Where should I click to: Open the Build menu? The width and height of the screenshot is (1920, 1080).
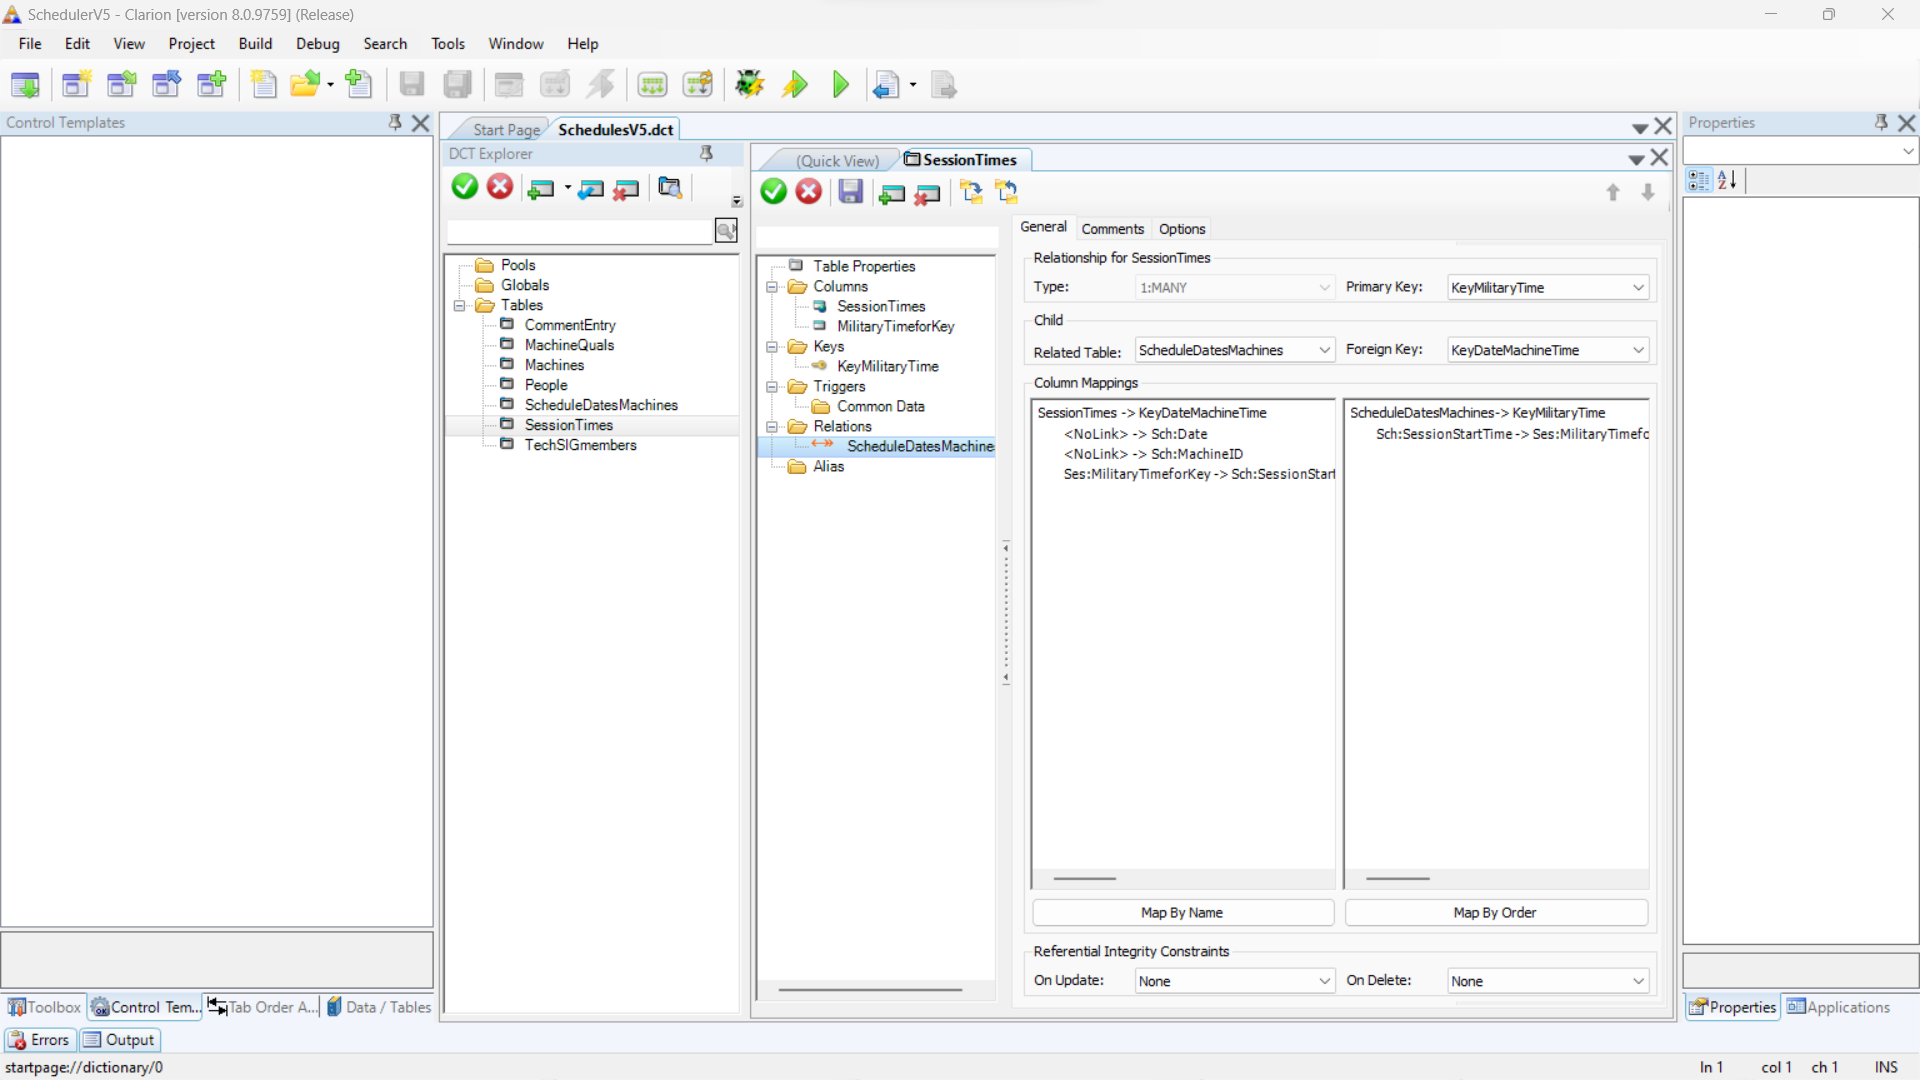[255, 44]
